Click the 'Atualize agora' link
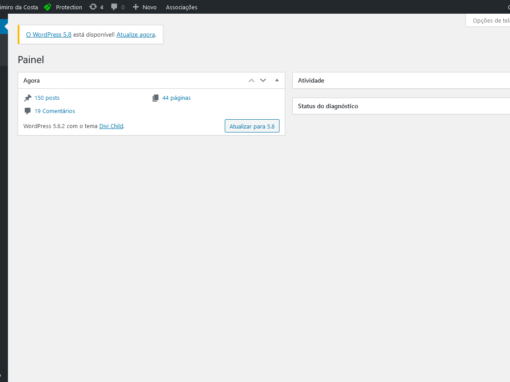 coord(136,34)
